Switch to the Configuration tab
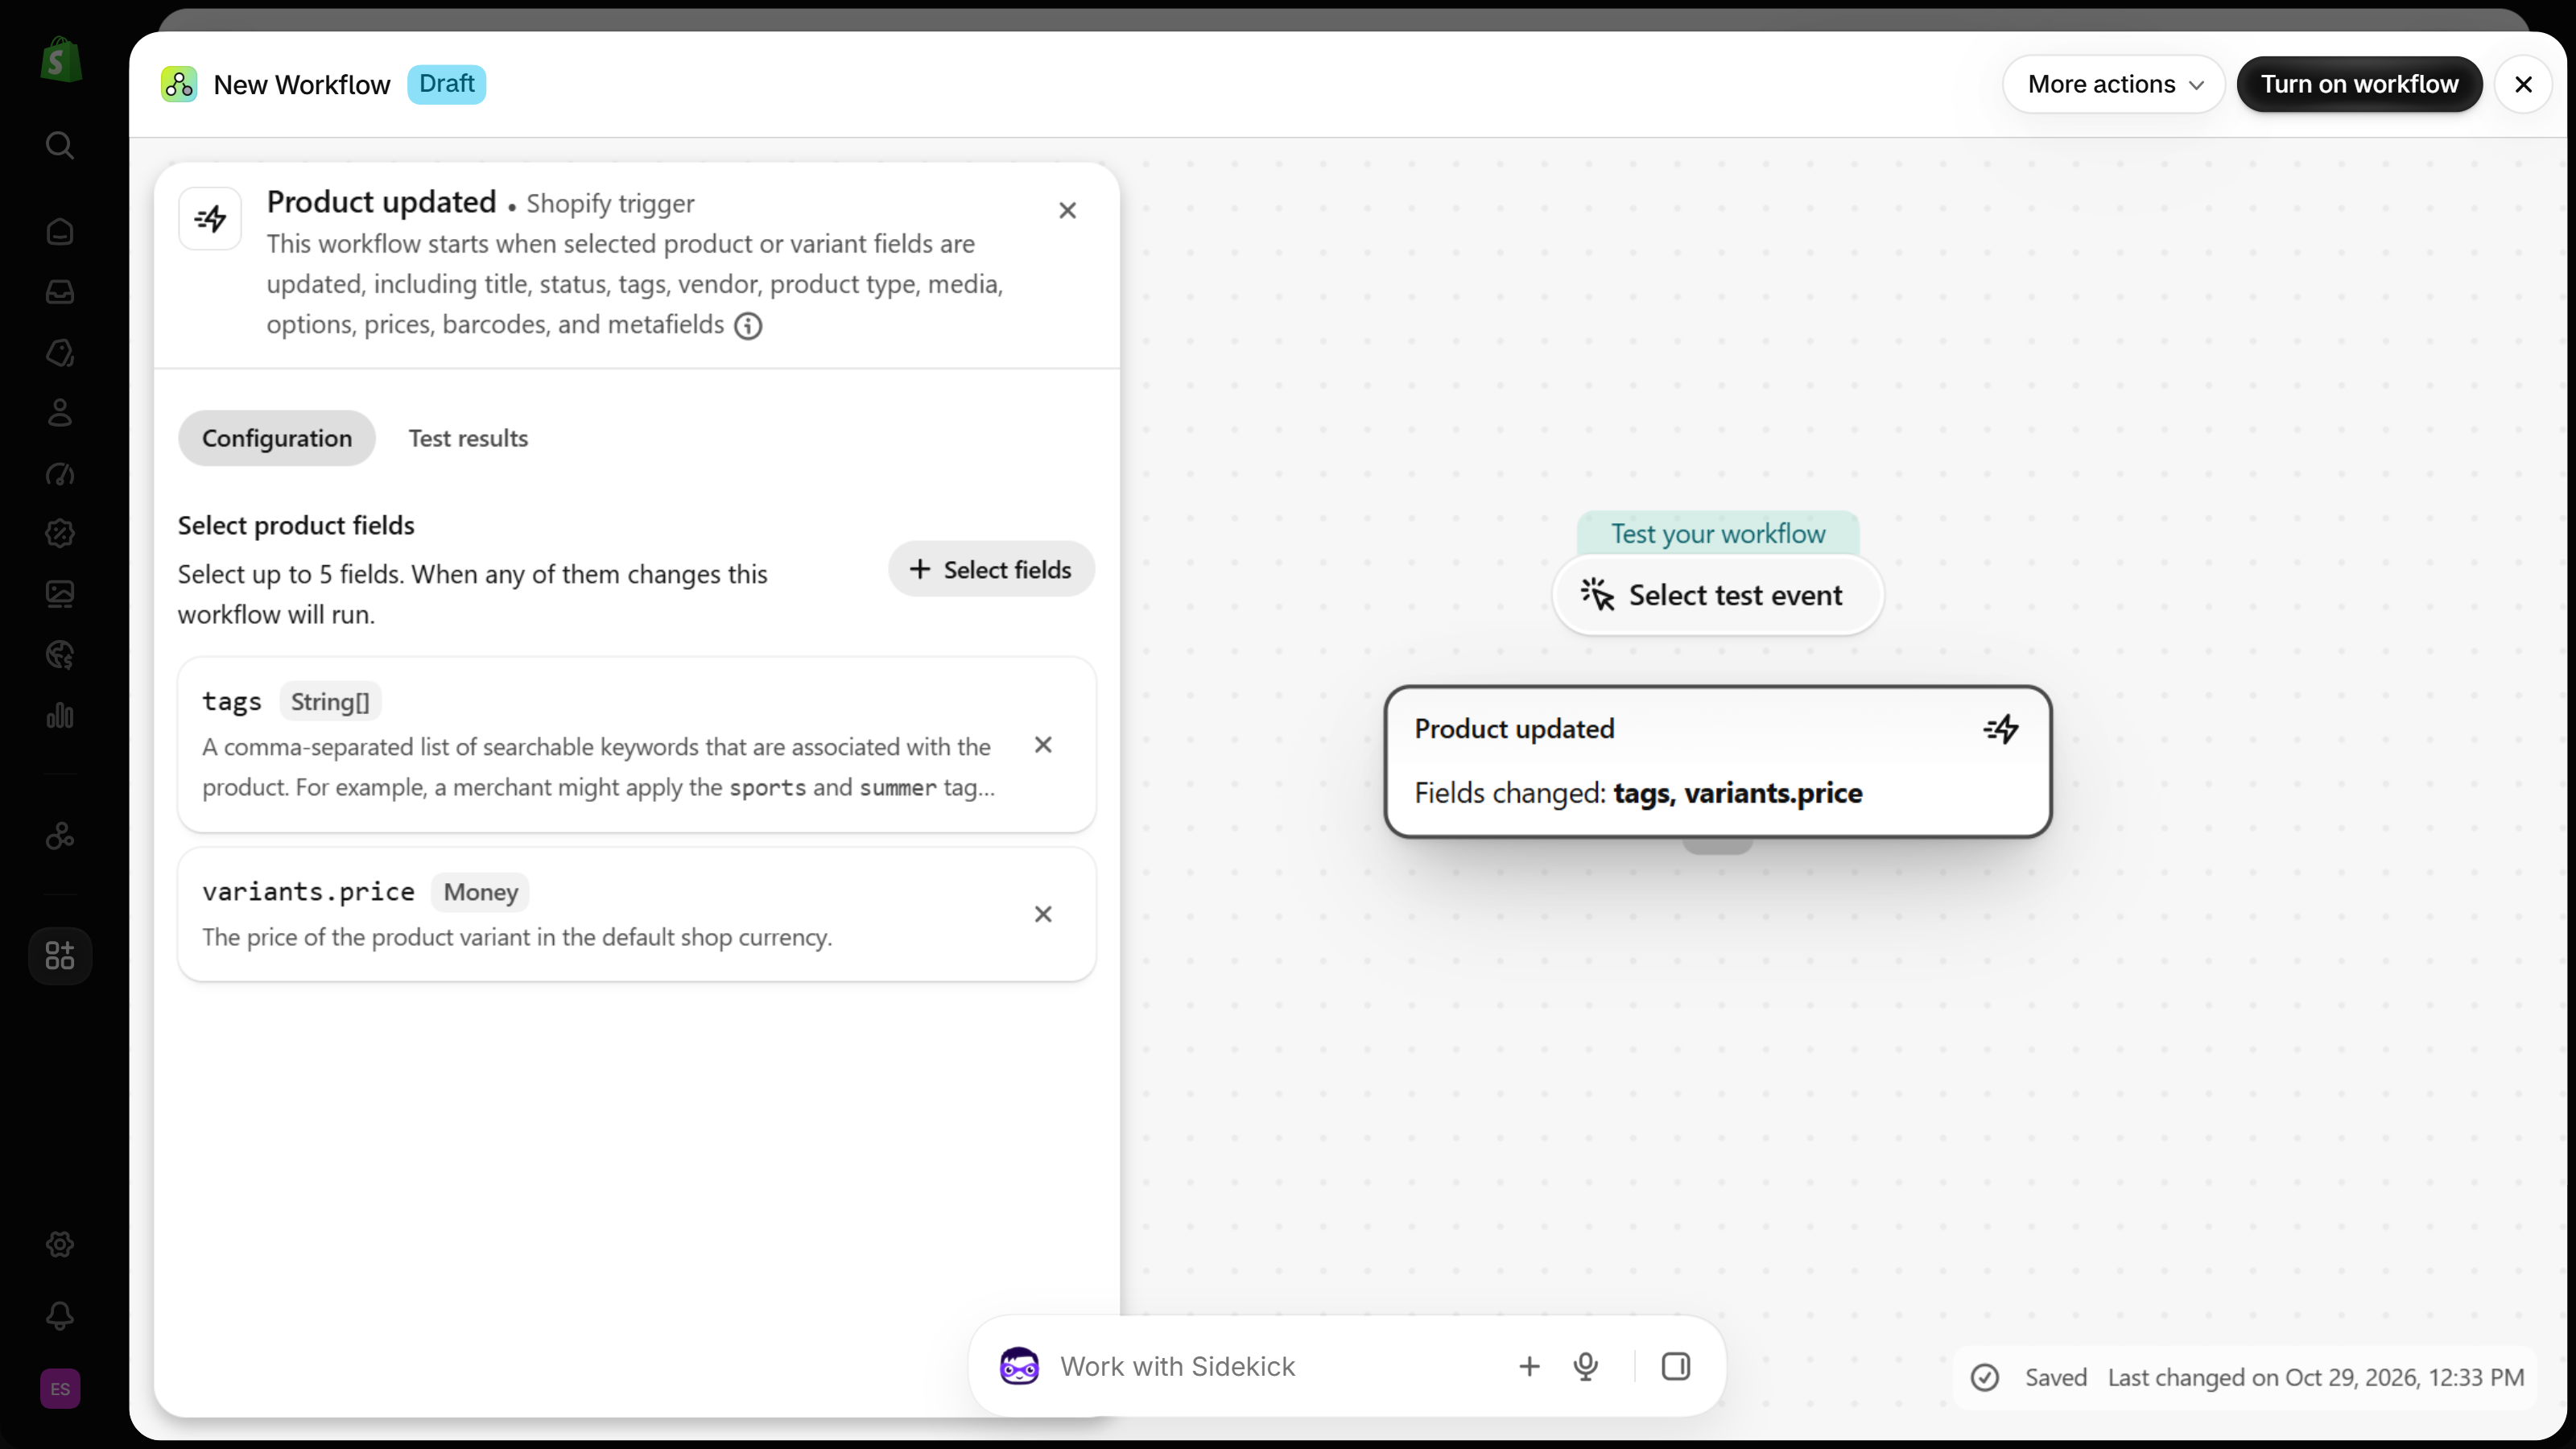Screen dimensions: 2576x1449 pos(277,438)
